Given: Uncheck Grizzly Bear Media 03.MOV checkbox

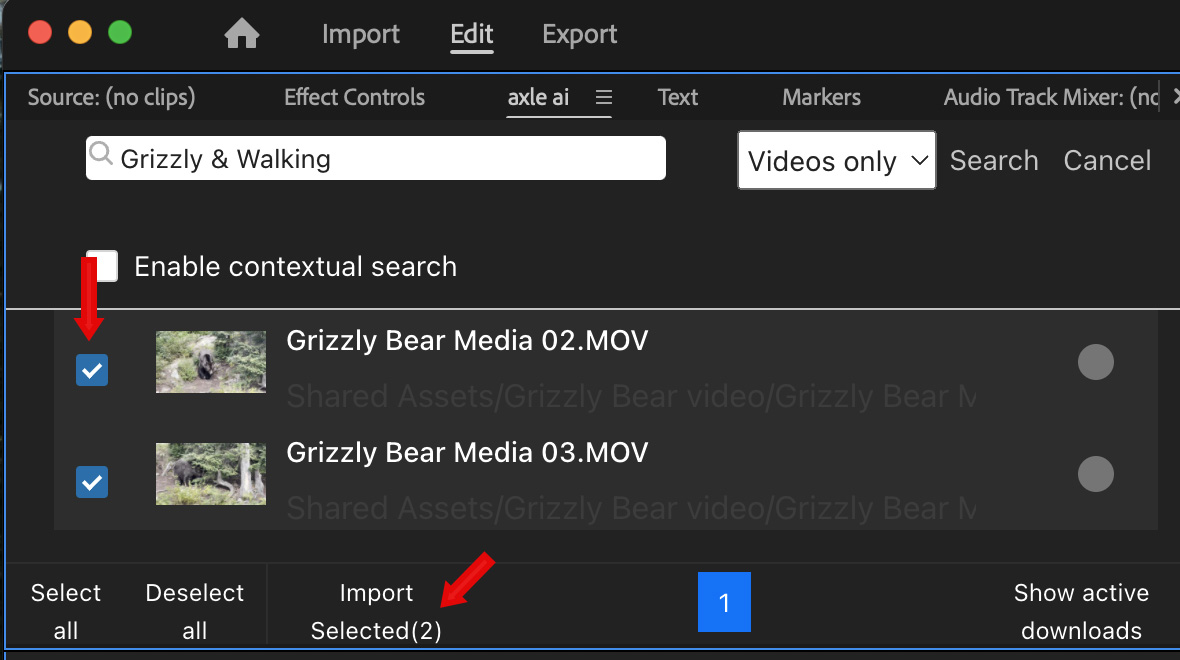Looking at the screenshot, I should (x=92, y=483).
